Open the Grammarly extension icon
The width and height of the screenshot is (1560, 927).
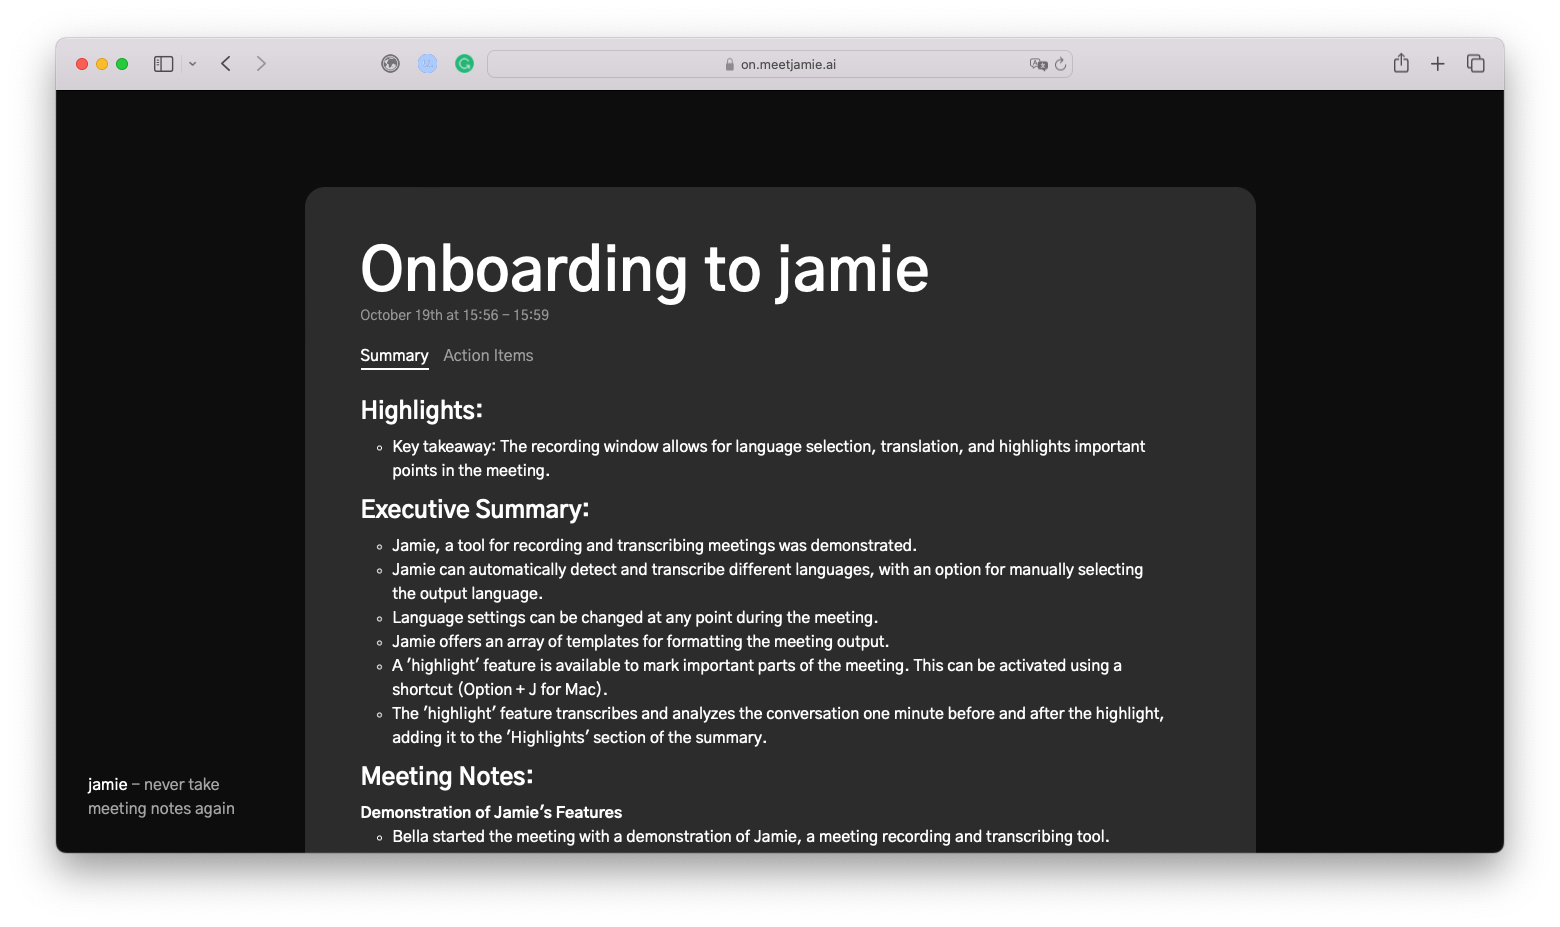464,64
